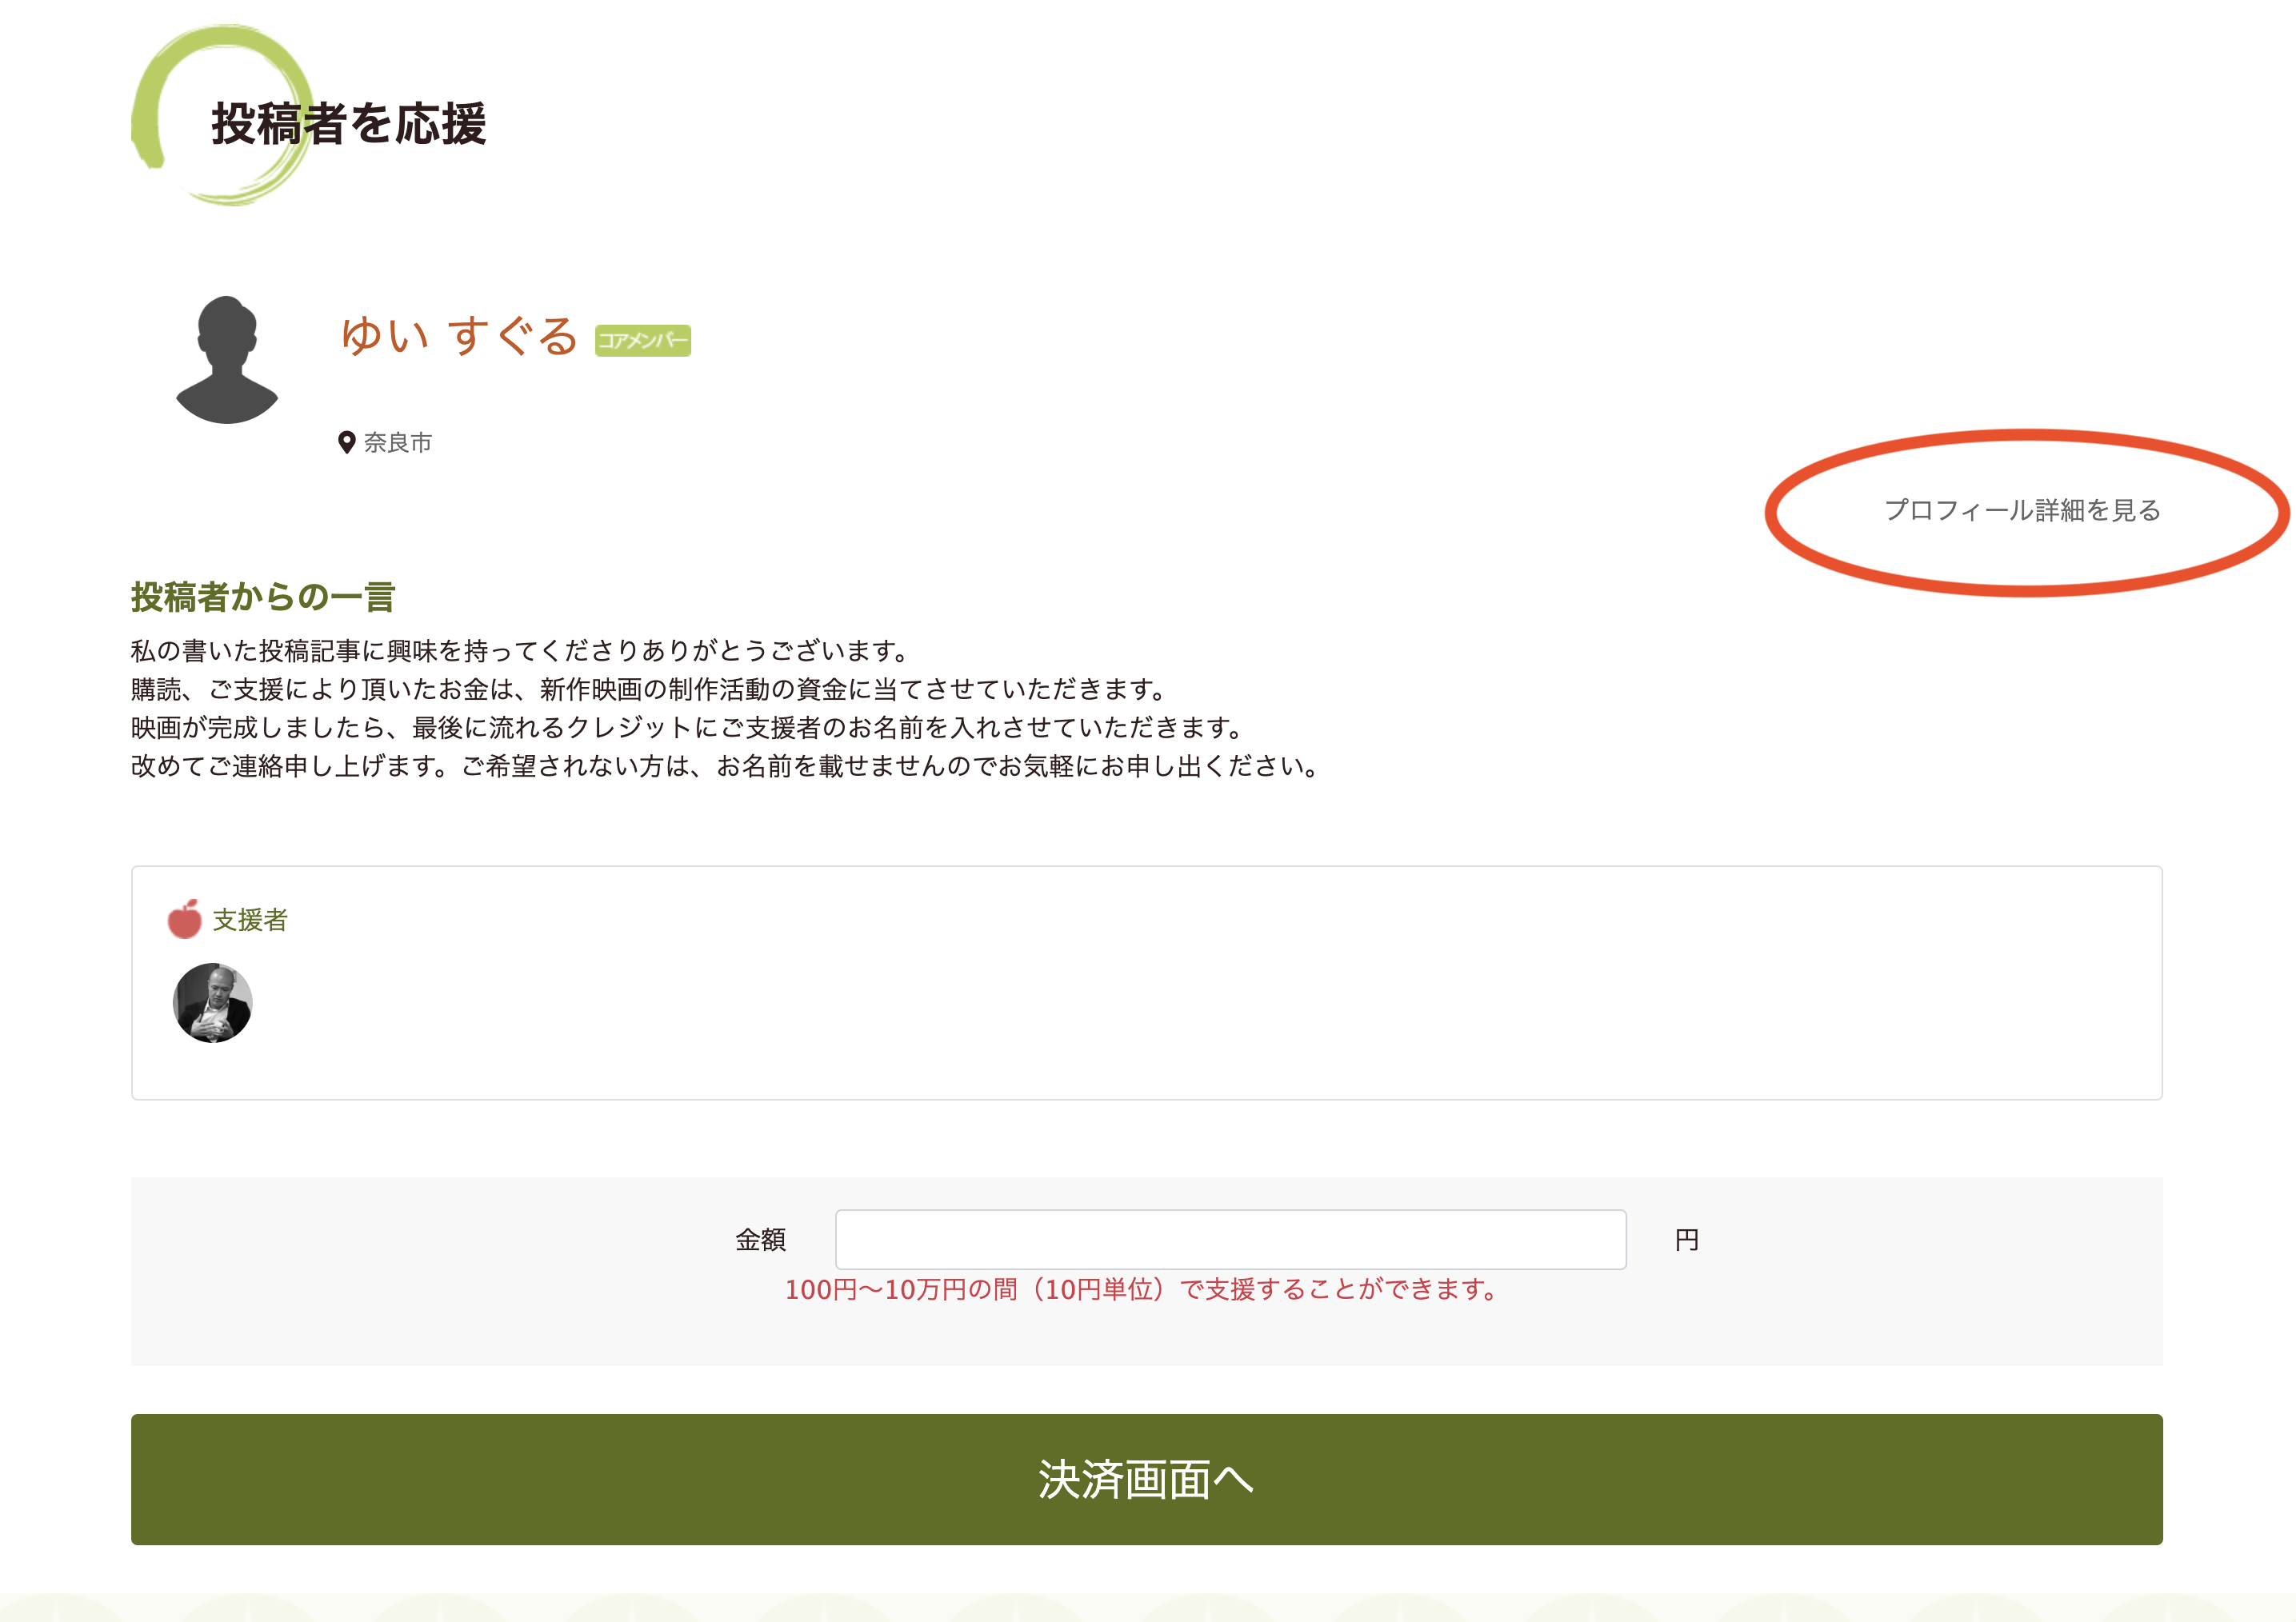Viewport: 2296px width, 1622px height.
Task: Click the コアメンバー badge
Action: pyautogui.click(x=642, y=340)
